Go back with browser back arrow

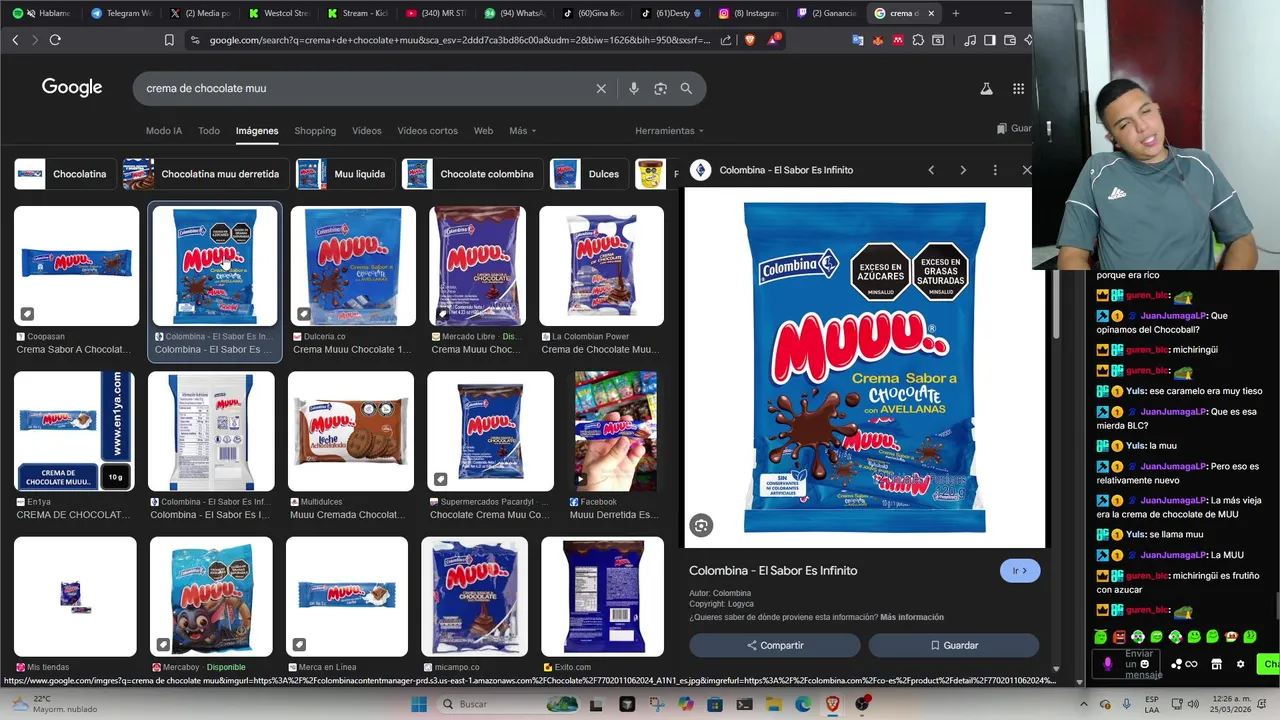pos(15,40)
